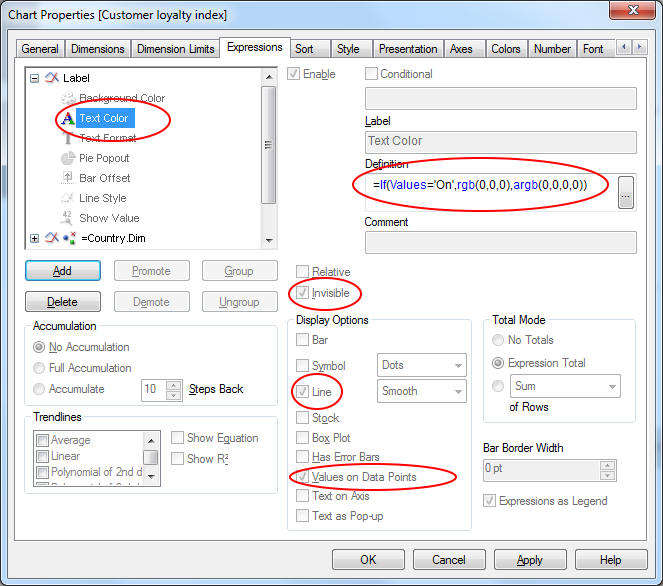Collapse the Label expression tree node
The image size is (663, 586).
[35, 78]
